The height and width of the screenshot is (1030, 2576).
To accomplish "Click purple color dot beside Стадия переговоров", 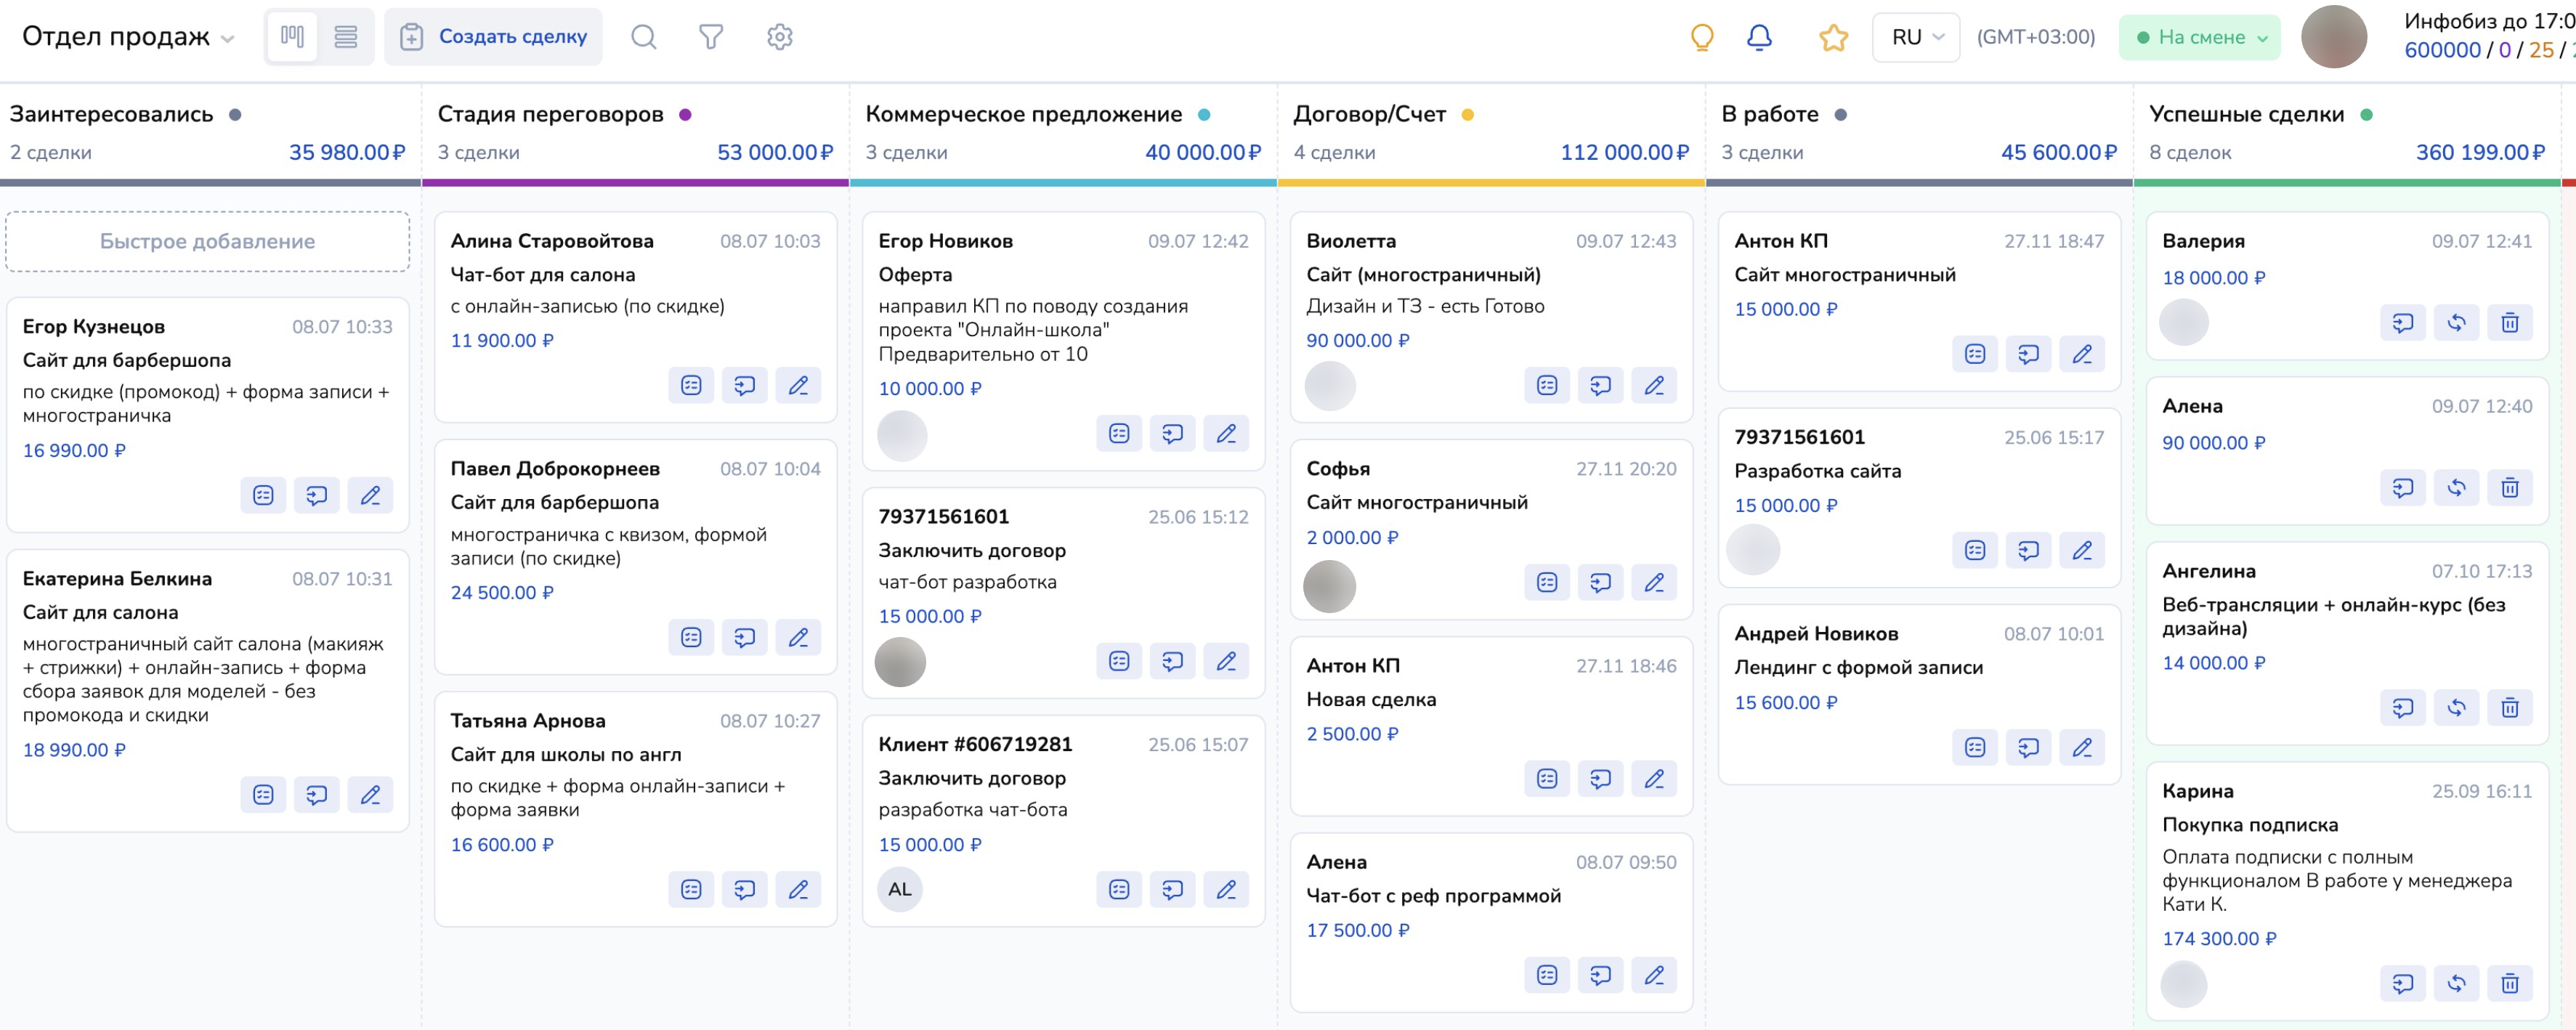I will coord(685,114).
